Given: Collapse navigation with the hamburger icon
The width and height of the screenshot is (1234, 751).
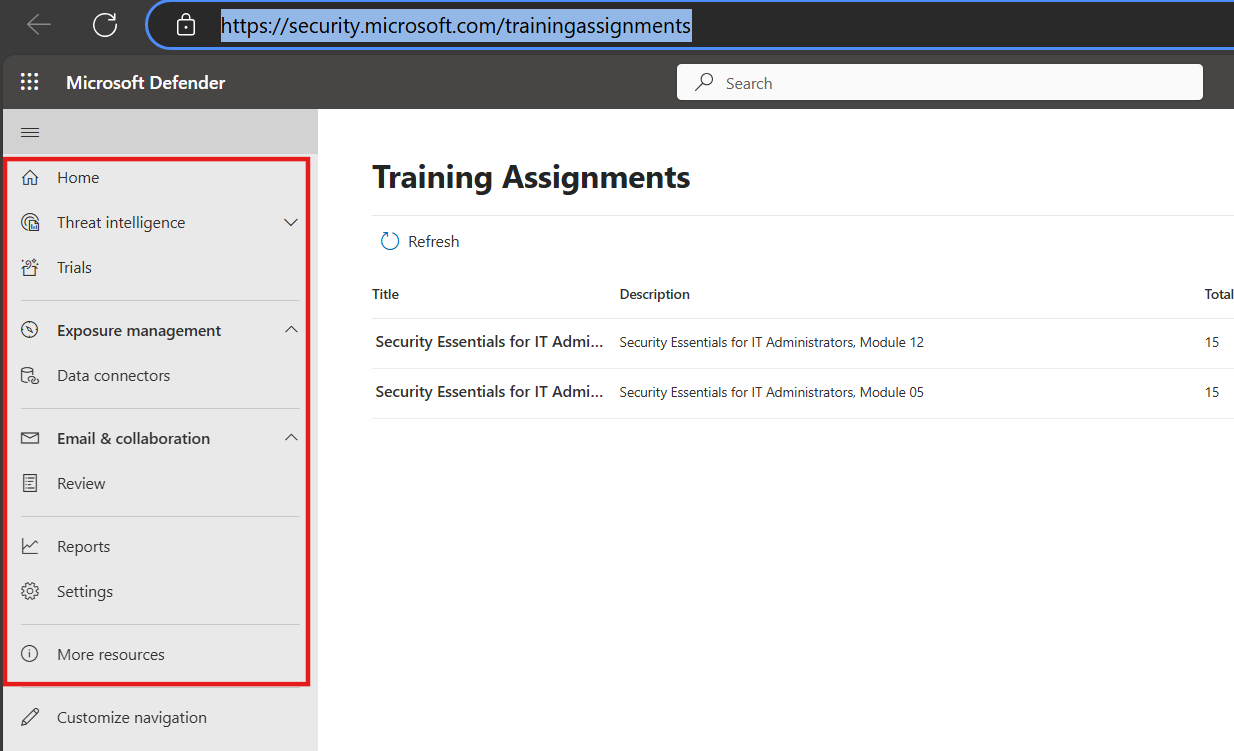Looking at the screenshot, I should pyautogui.click(x=30, y=132).
